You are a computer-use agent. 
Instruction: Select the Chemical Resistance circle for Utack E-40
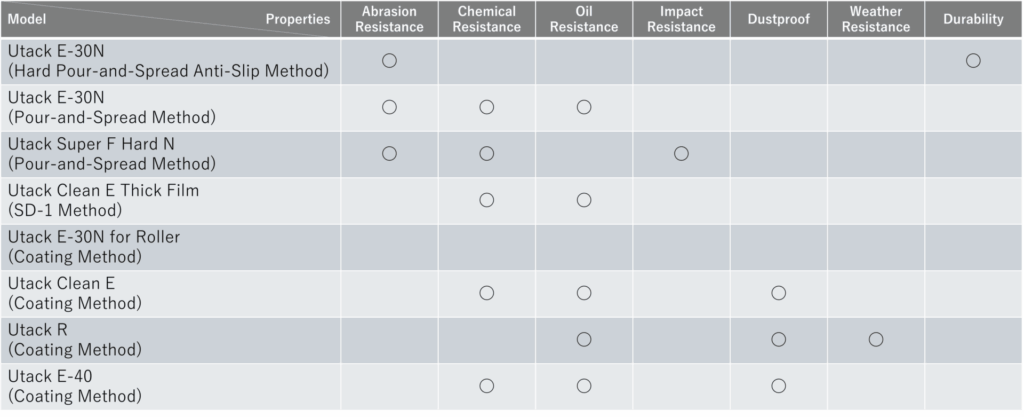pos(487,386)
